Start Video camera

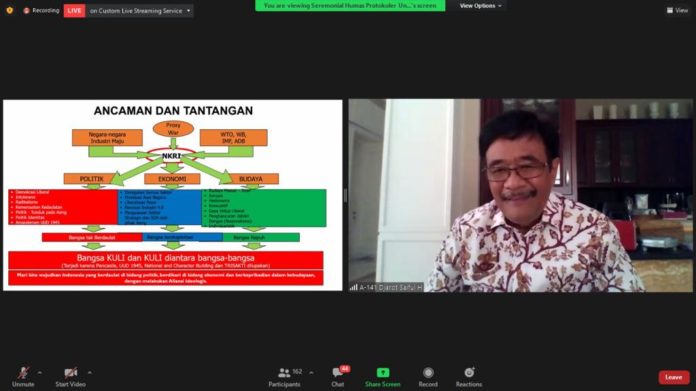(70, 377)
